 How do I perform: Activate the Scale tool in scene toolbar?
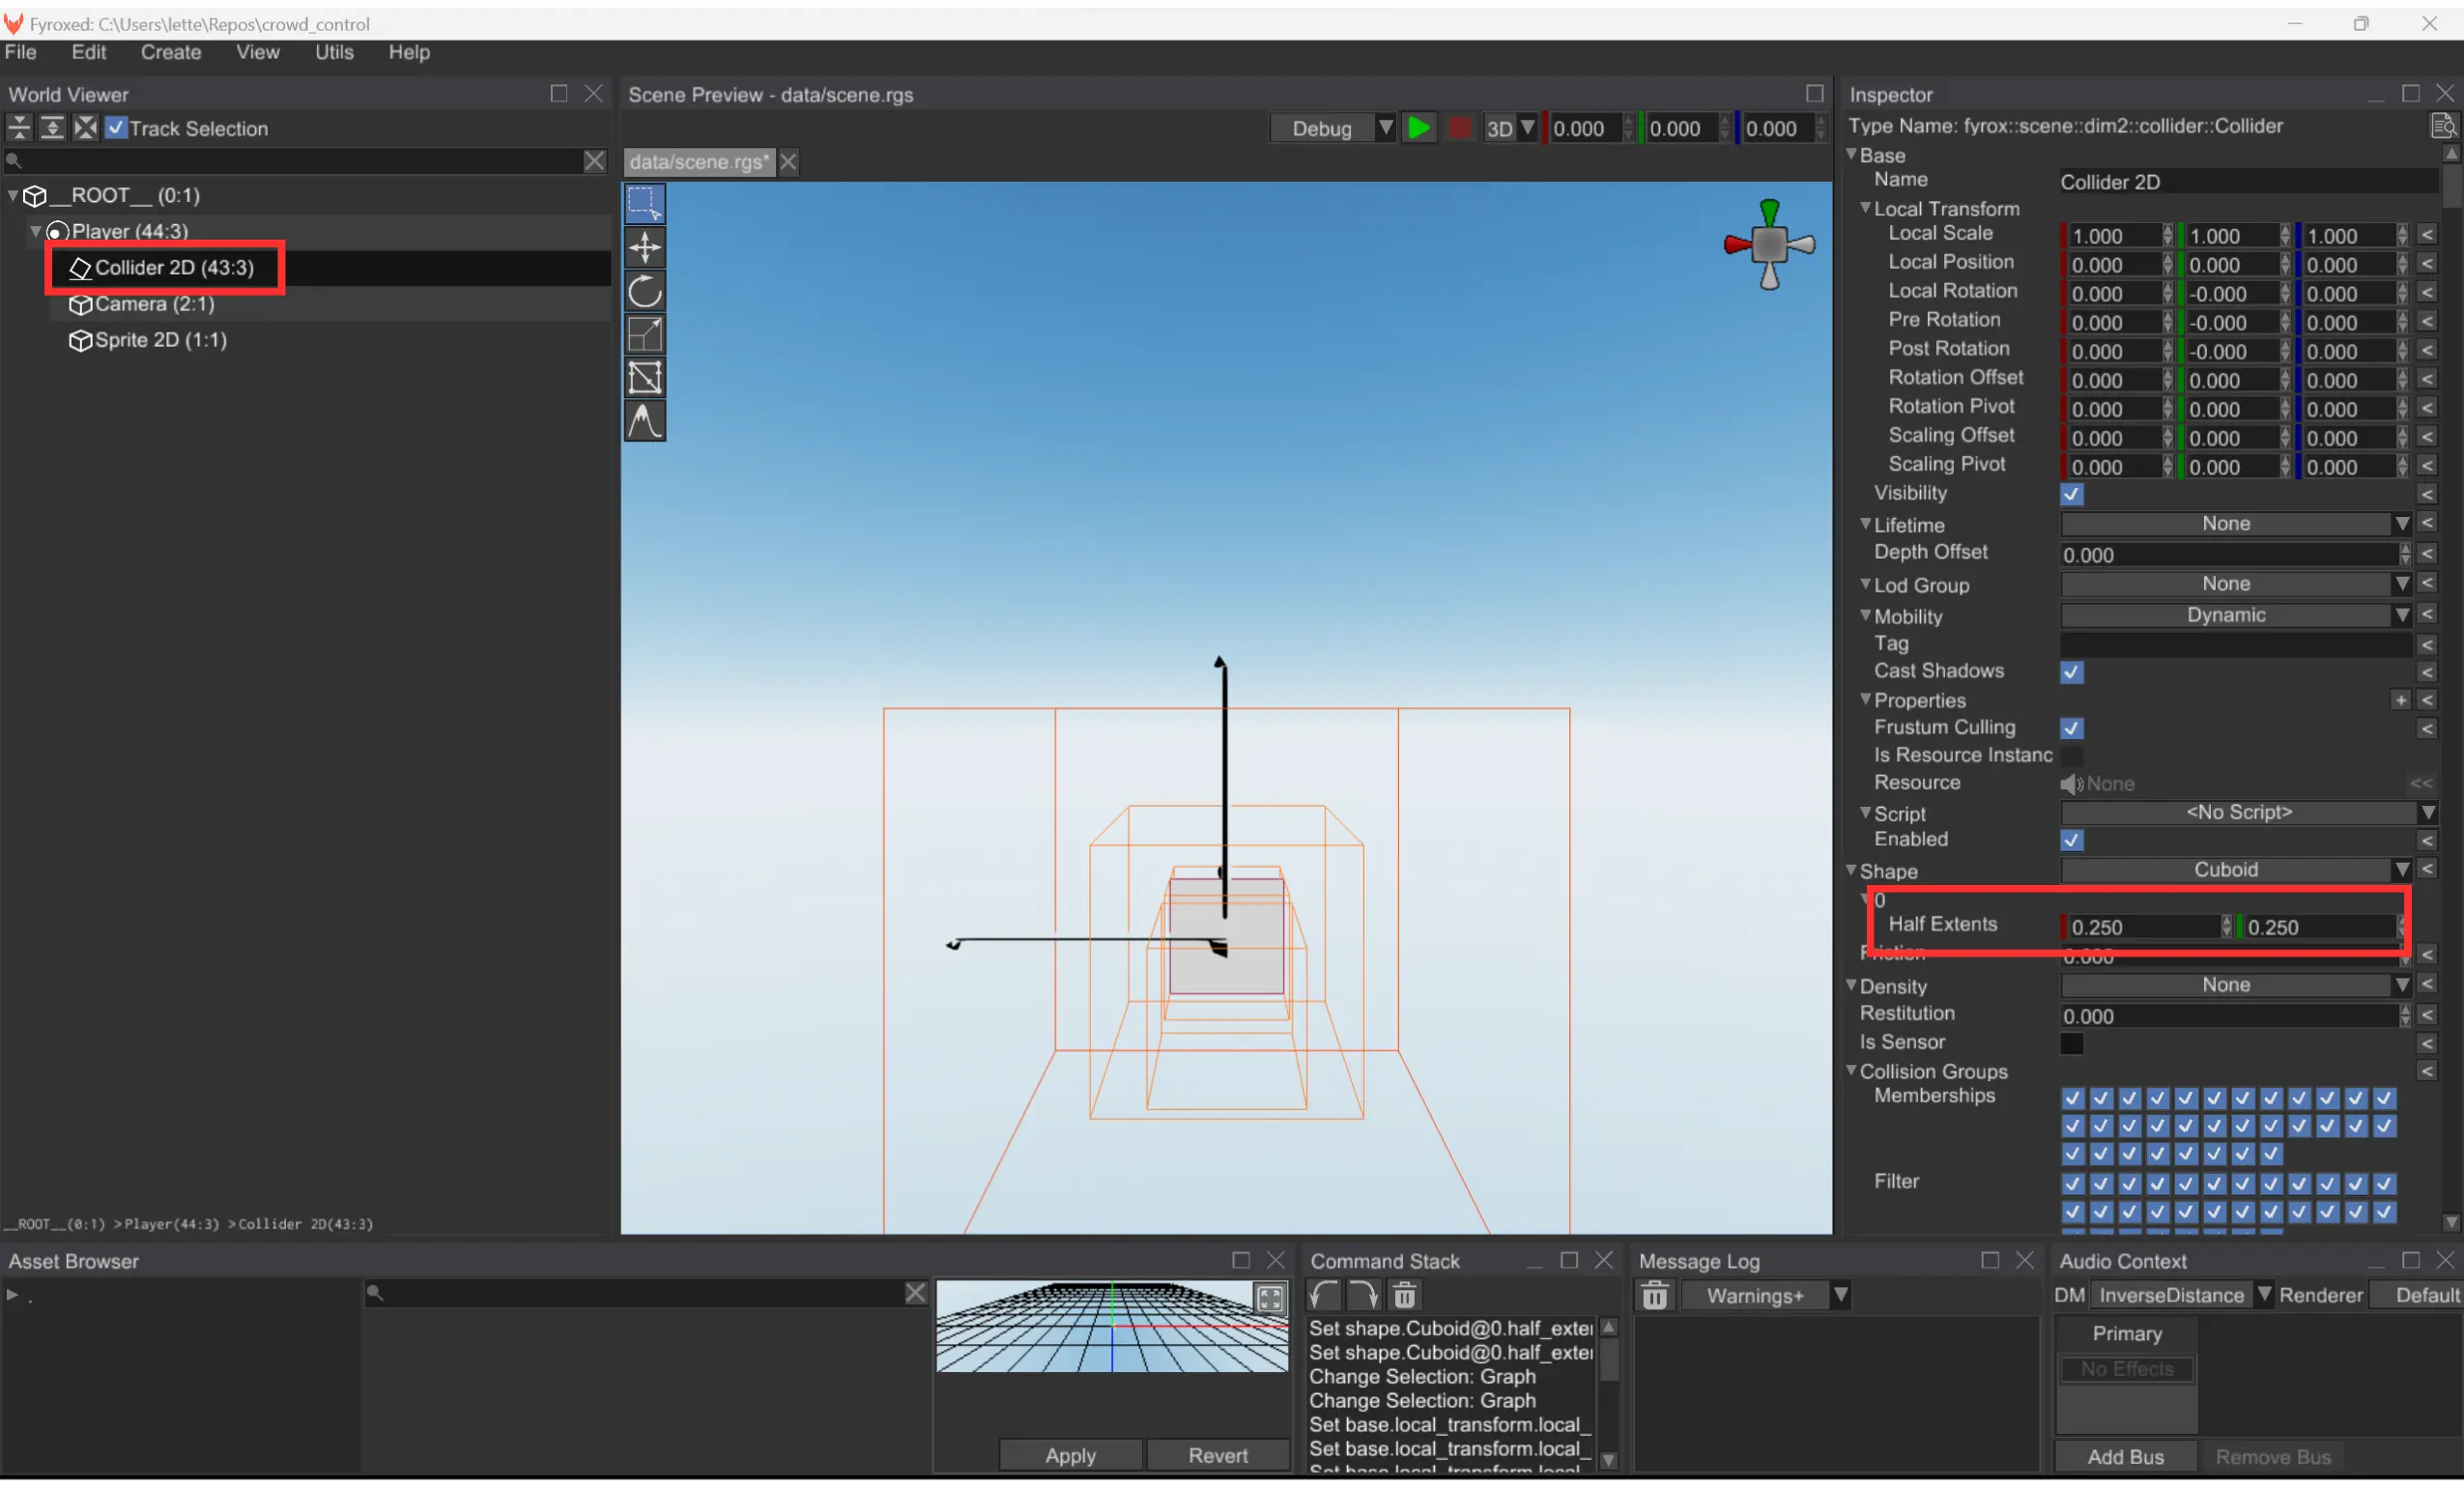pyautogui.click(x=645, y=334)
